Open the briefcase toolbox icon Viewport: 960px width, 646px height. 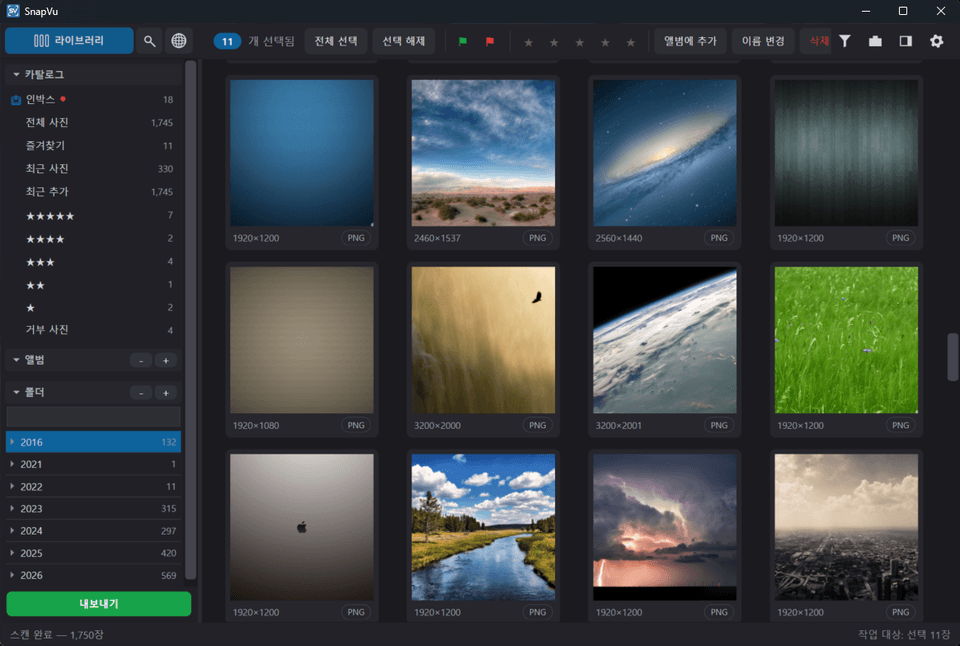pos(876,41)
